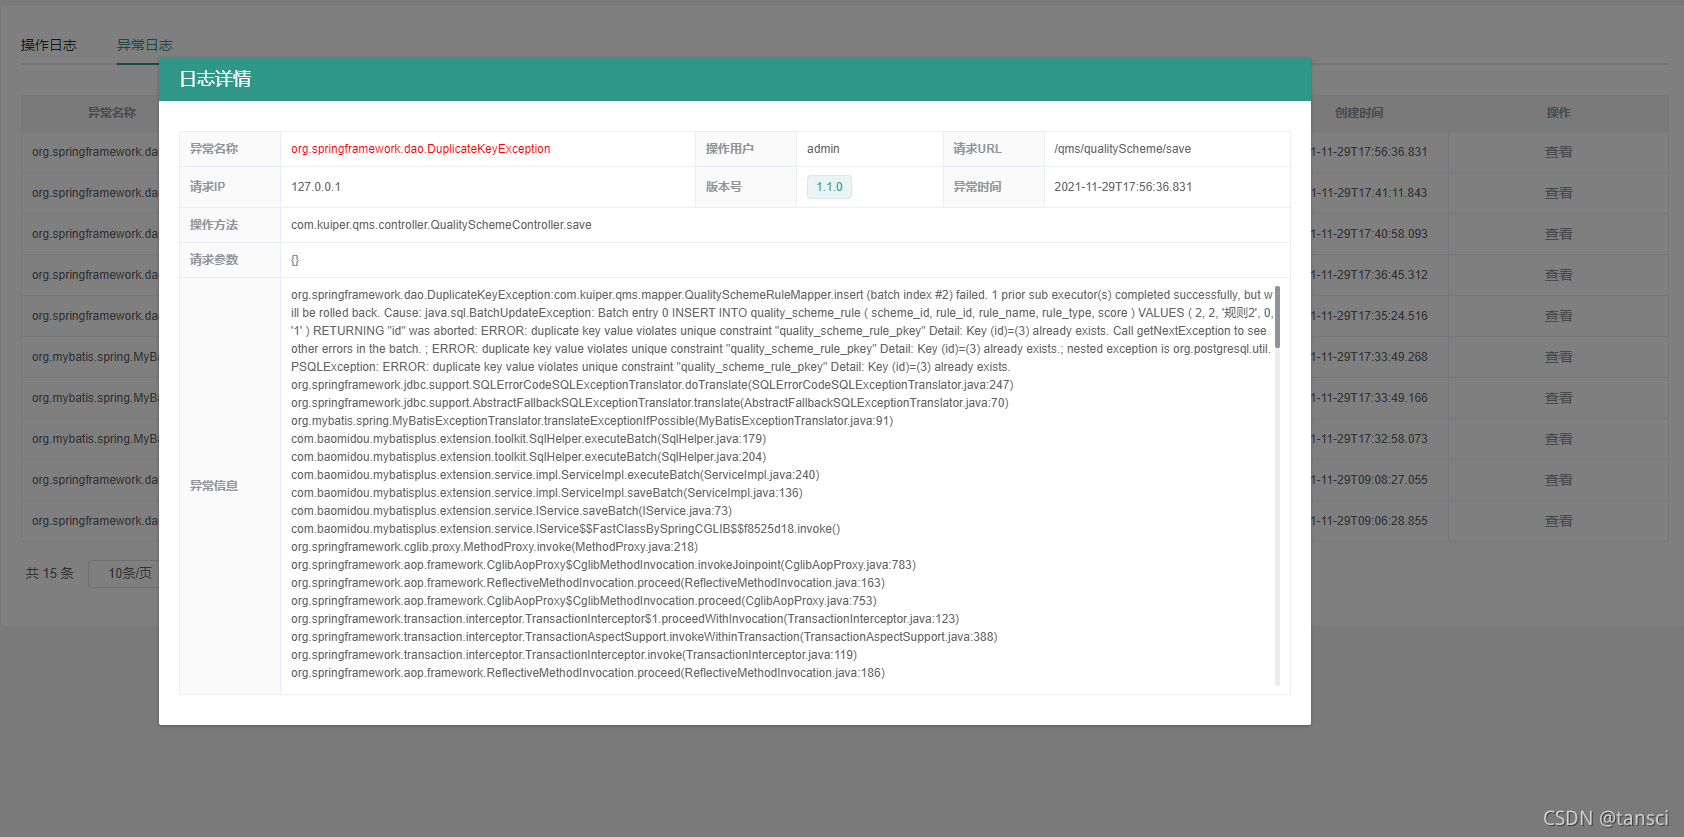Click 查看 for log at 17:56:36.831

point(1558,152)
